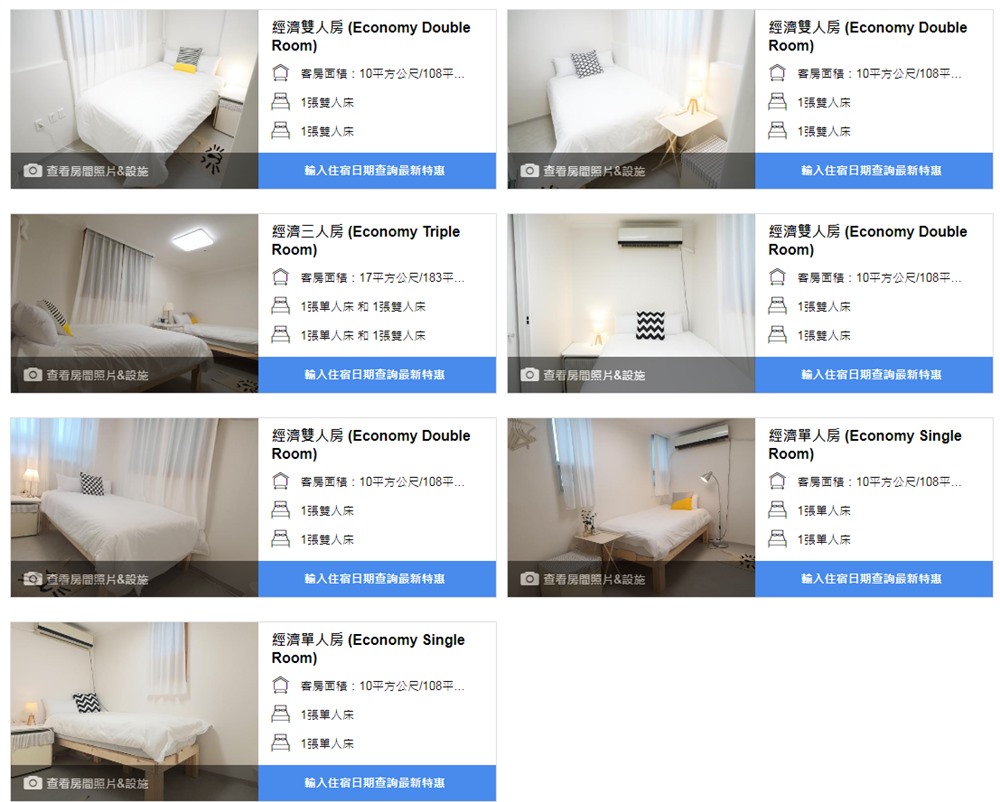Viewport: 1000px width, 802px height.
Task: Click camera icon on zigzag-pillow double room photo
Action: pos(529,375)
